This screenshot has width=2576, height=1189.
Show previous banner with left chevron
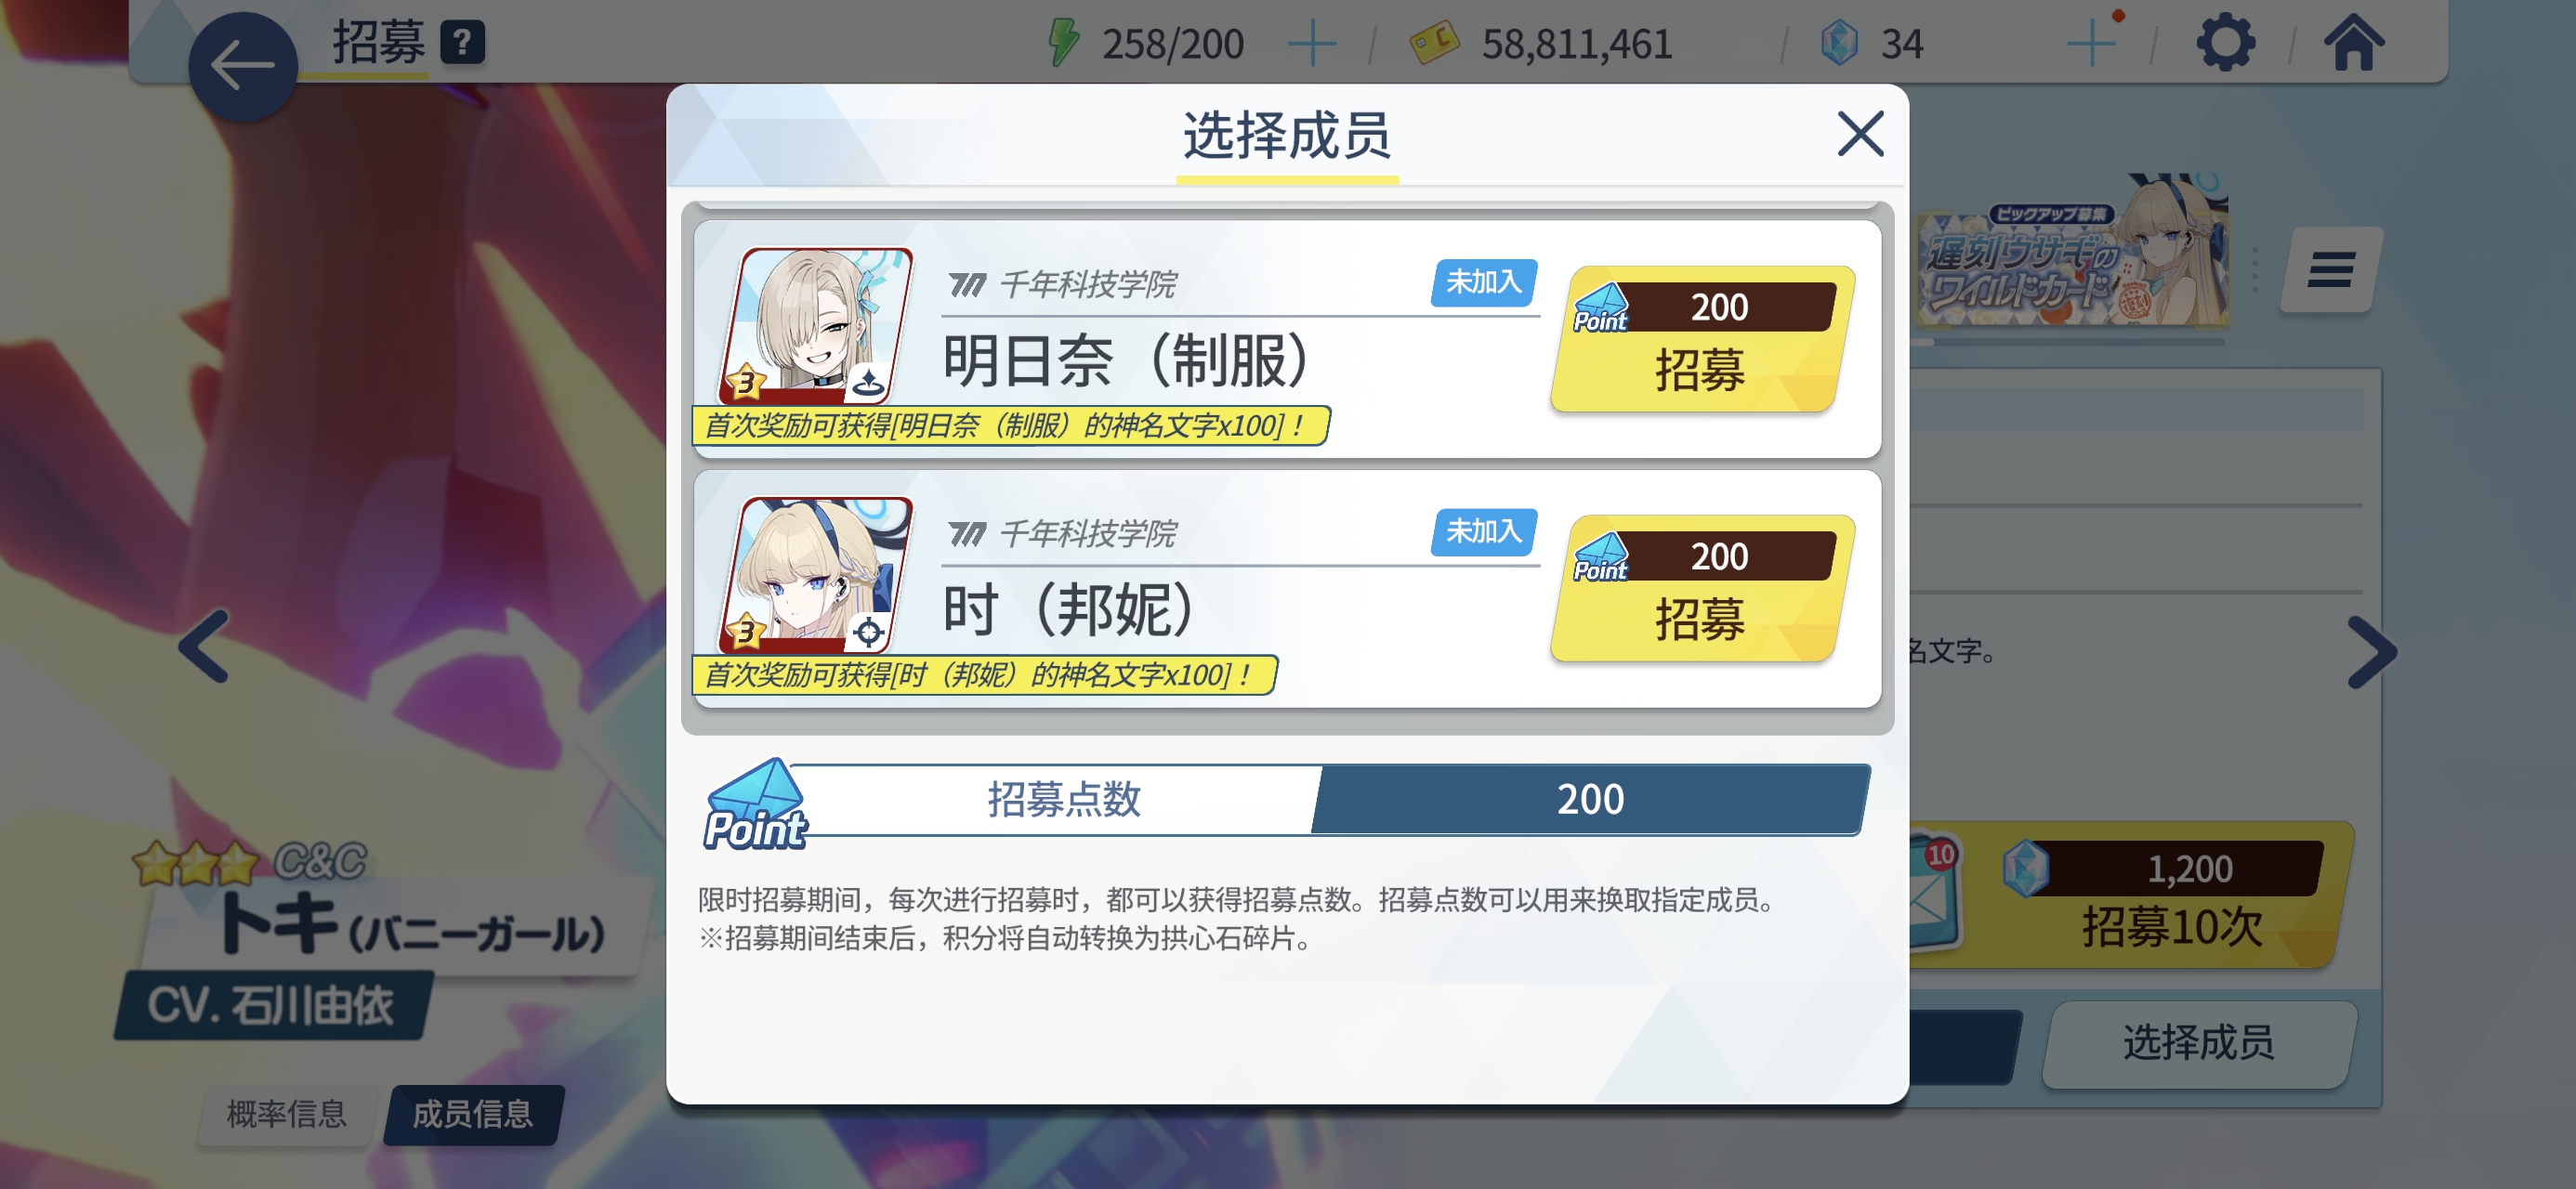[x=204, y=647]
